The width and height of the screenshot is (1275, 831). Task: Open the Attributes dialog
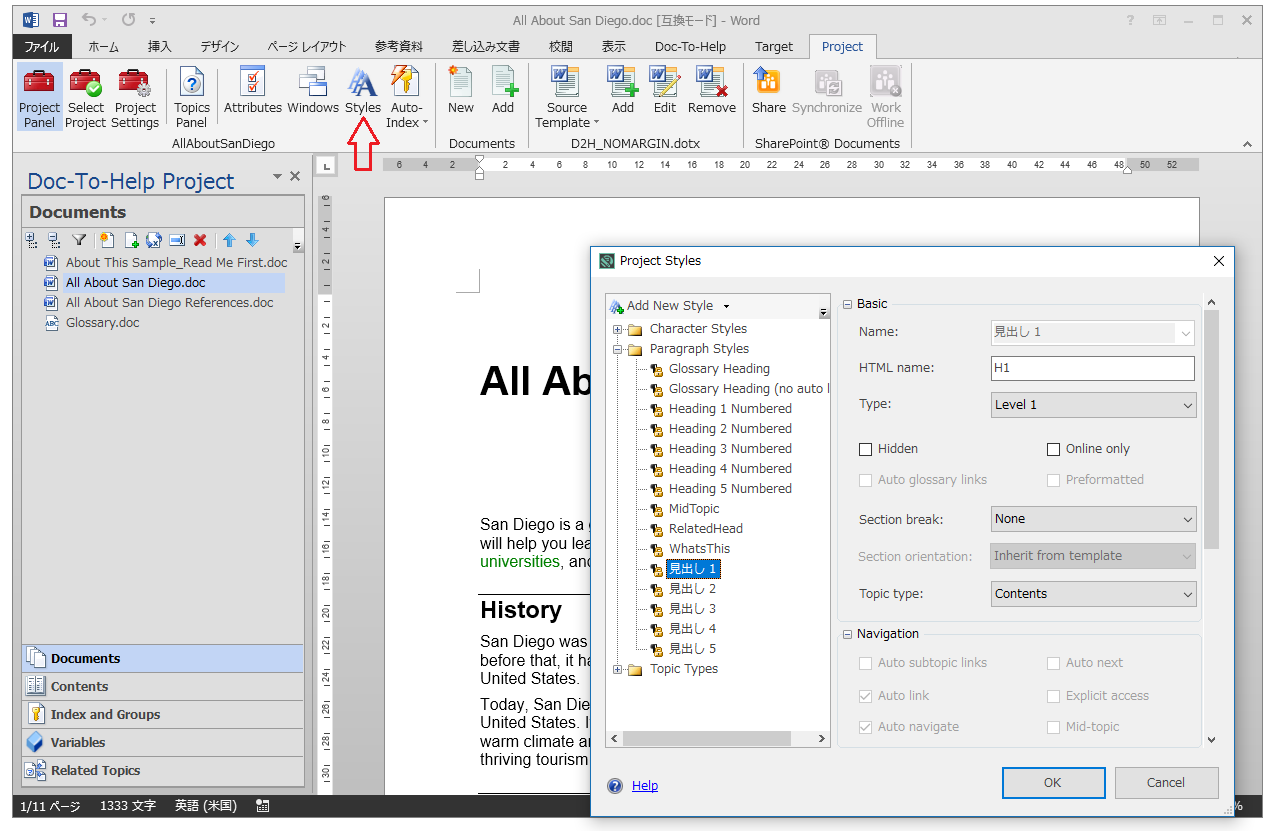253,91
